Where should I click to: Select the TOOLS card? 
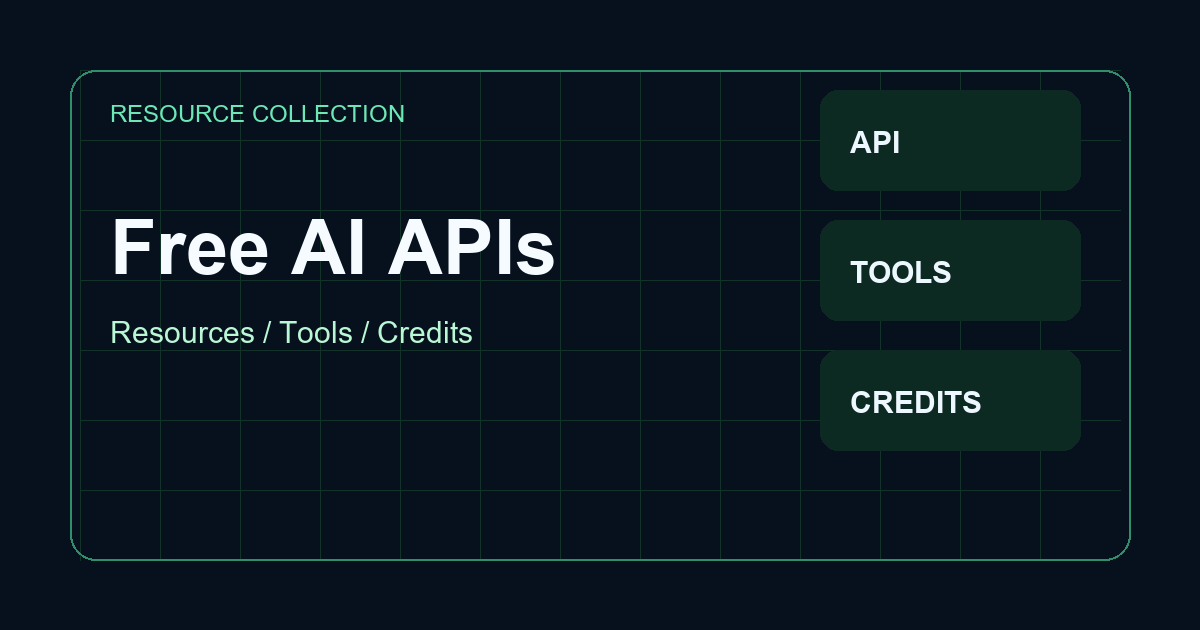pos(950,270)
